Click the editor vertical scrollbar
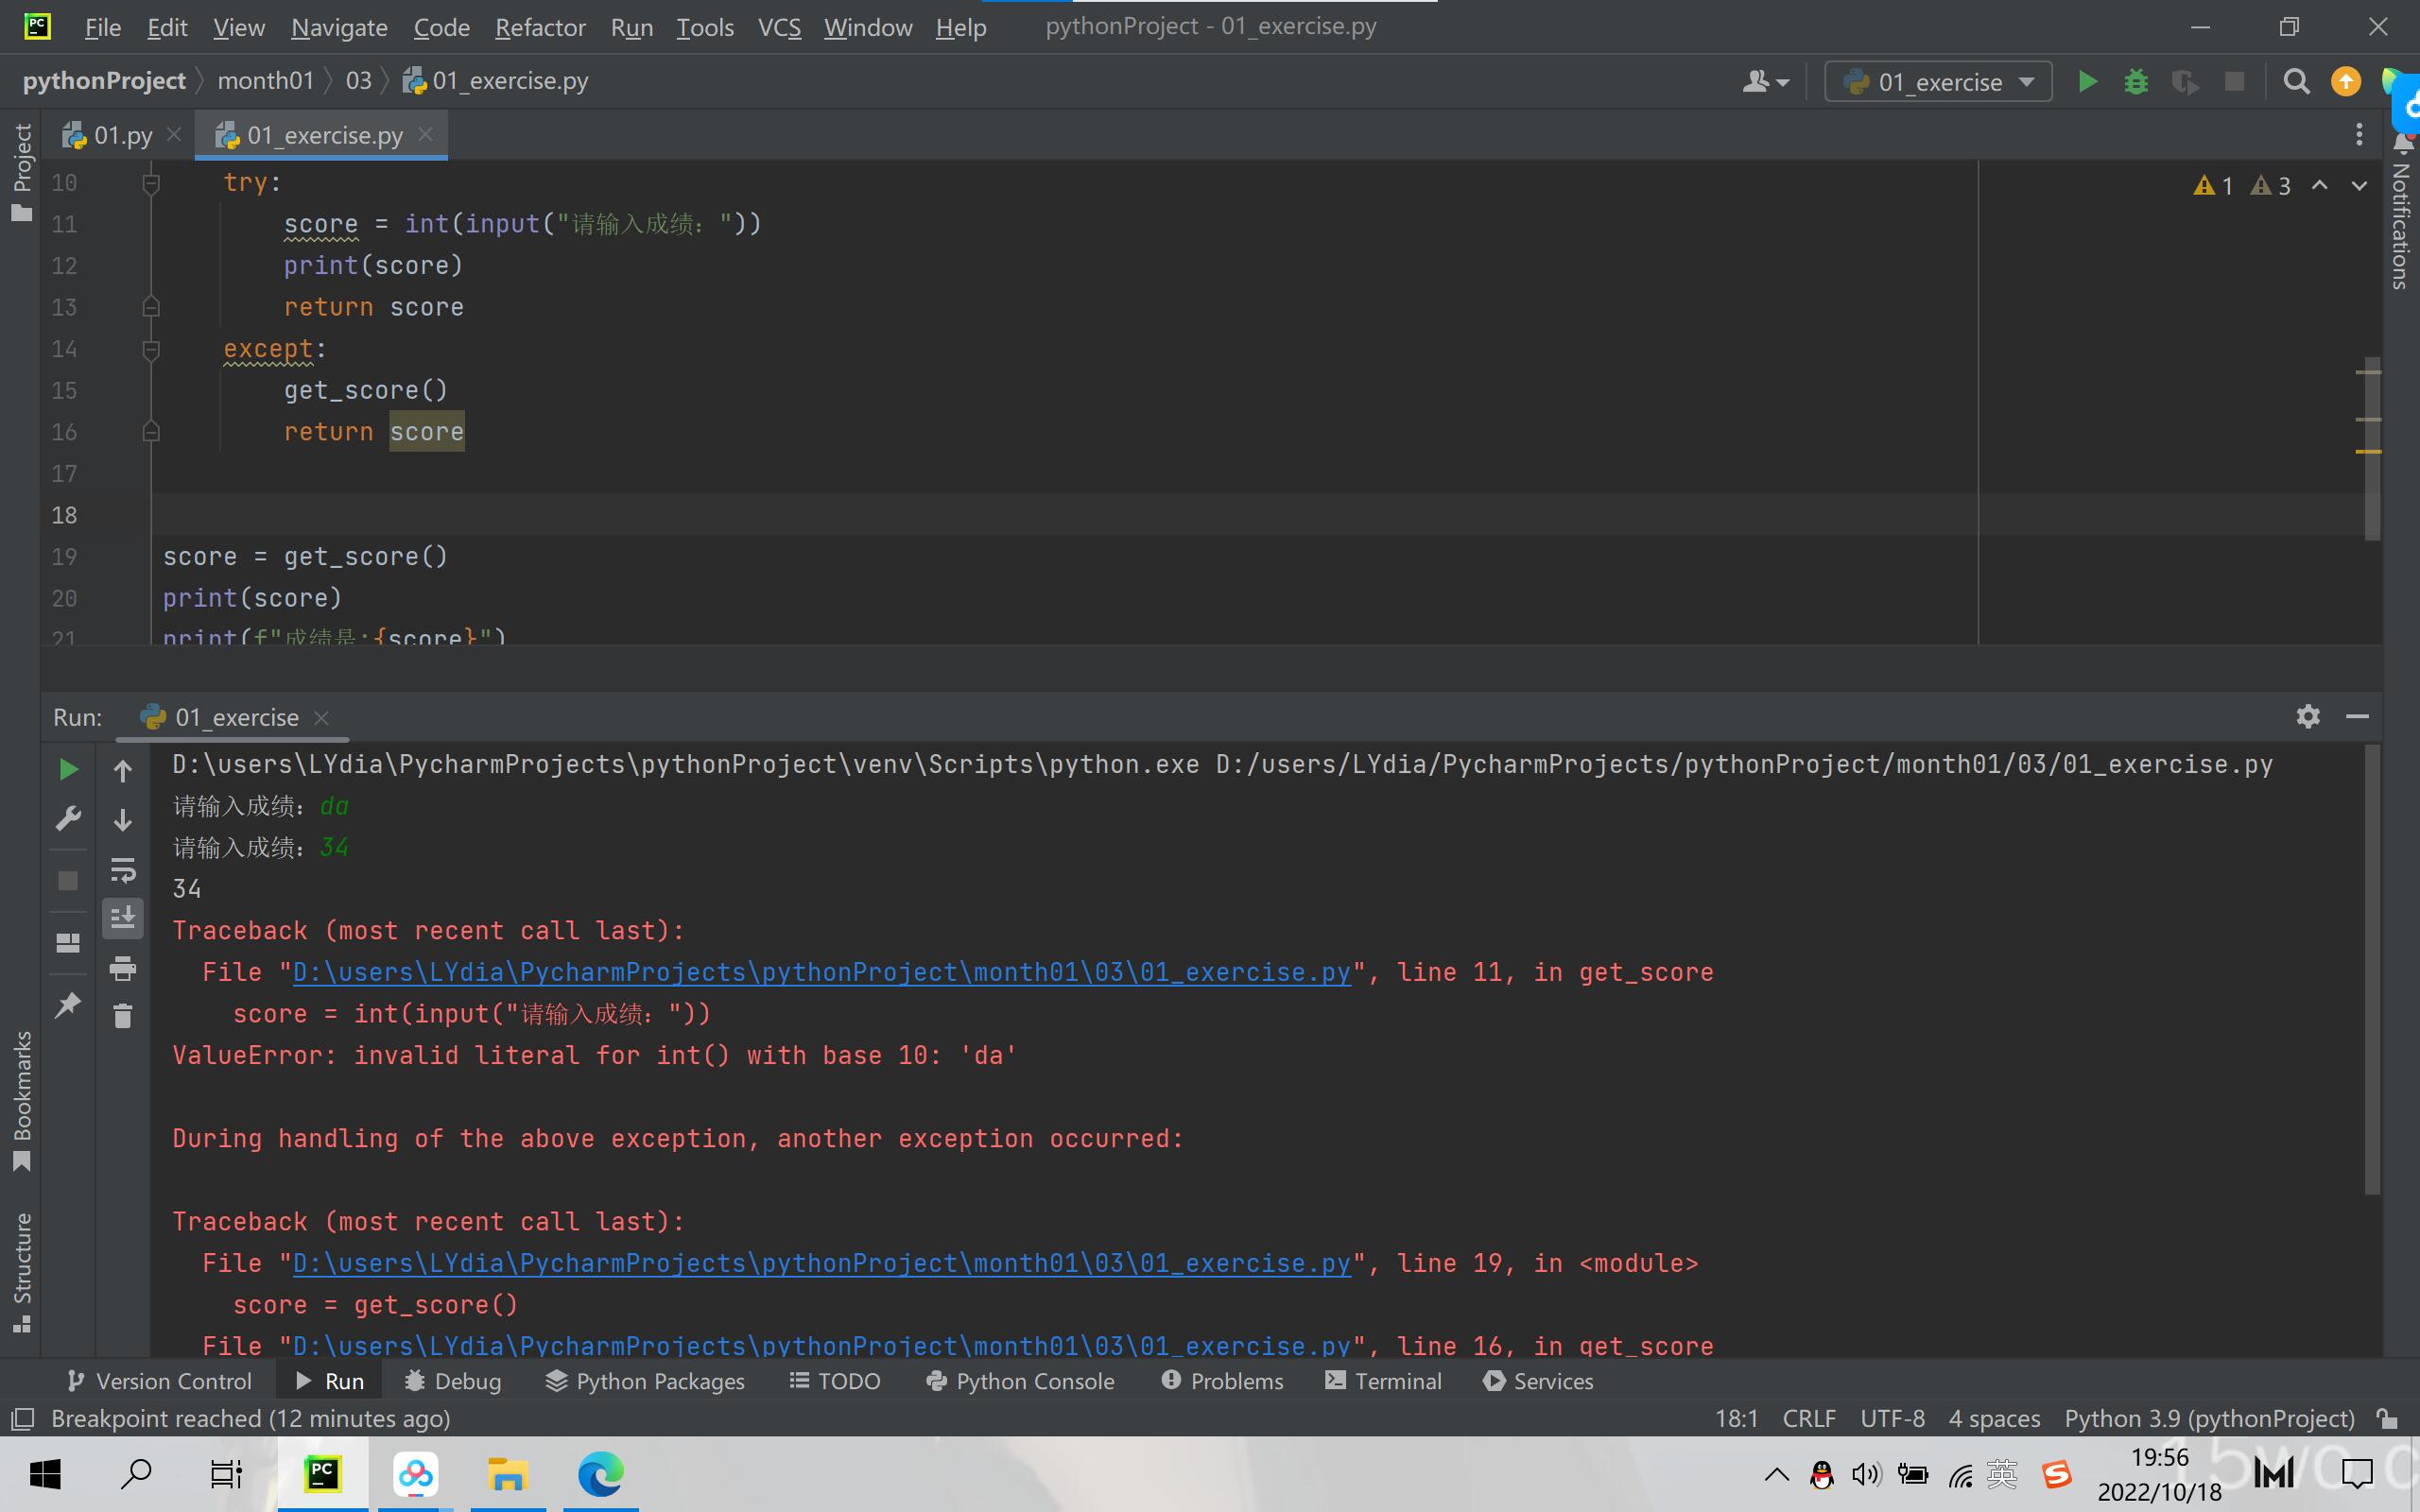This screenshot has width=2420, height=1512. [2371, 448]
